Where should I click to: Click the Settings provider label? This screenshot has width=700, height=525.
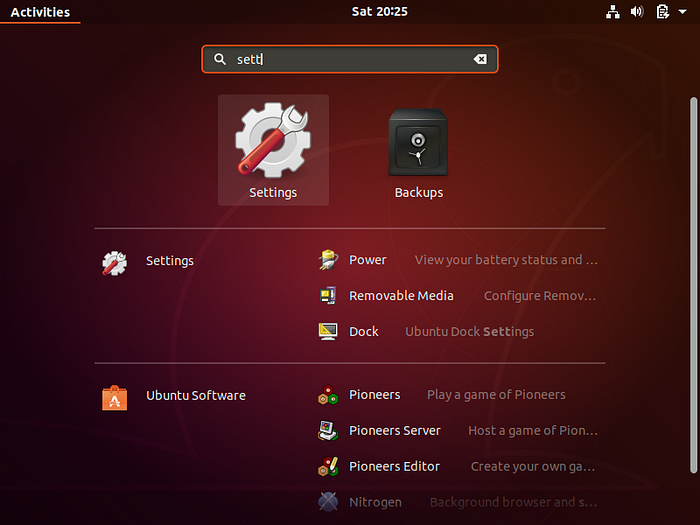[170, 261]
